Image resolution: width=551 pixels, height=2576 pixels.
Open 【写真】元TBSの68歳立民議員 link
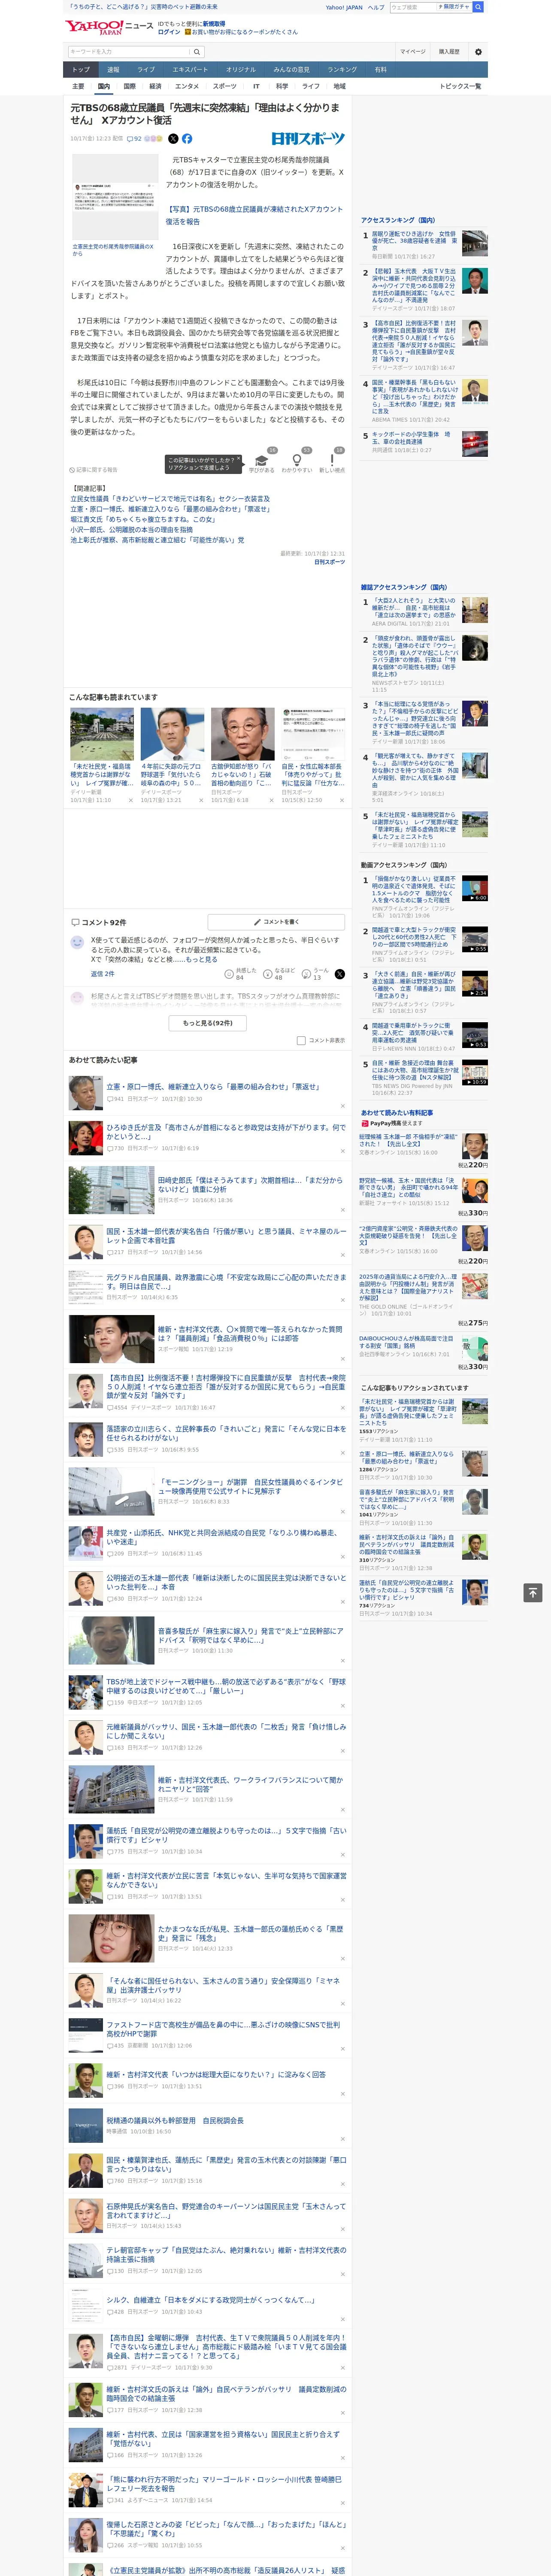[x=254, y=215]
